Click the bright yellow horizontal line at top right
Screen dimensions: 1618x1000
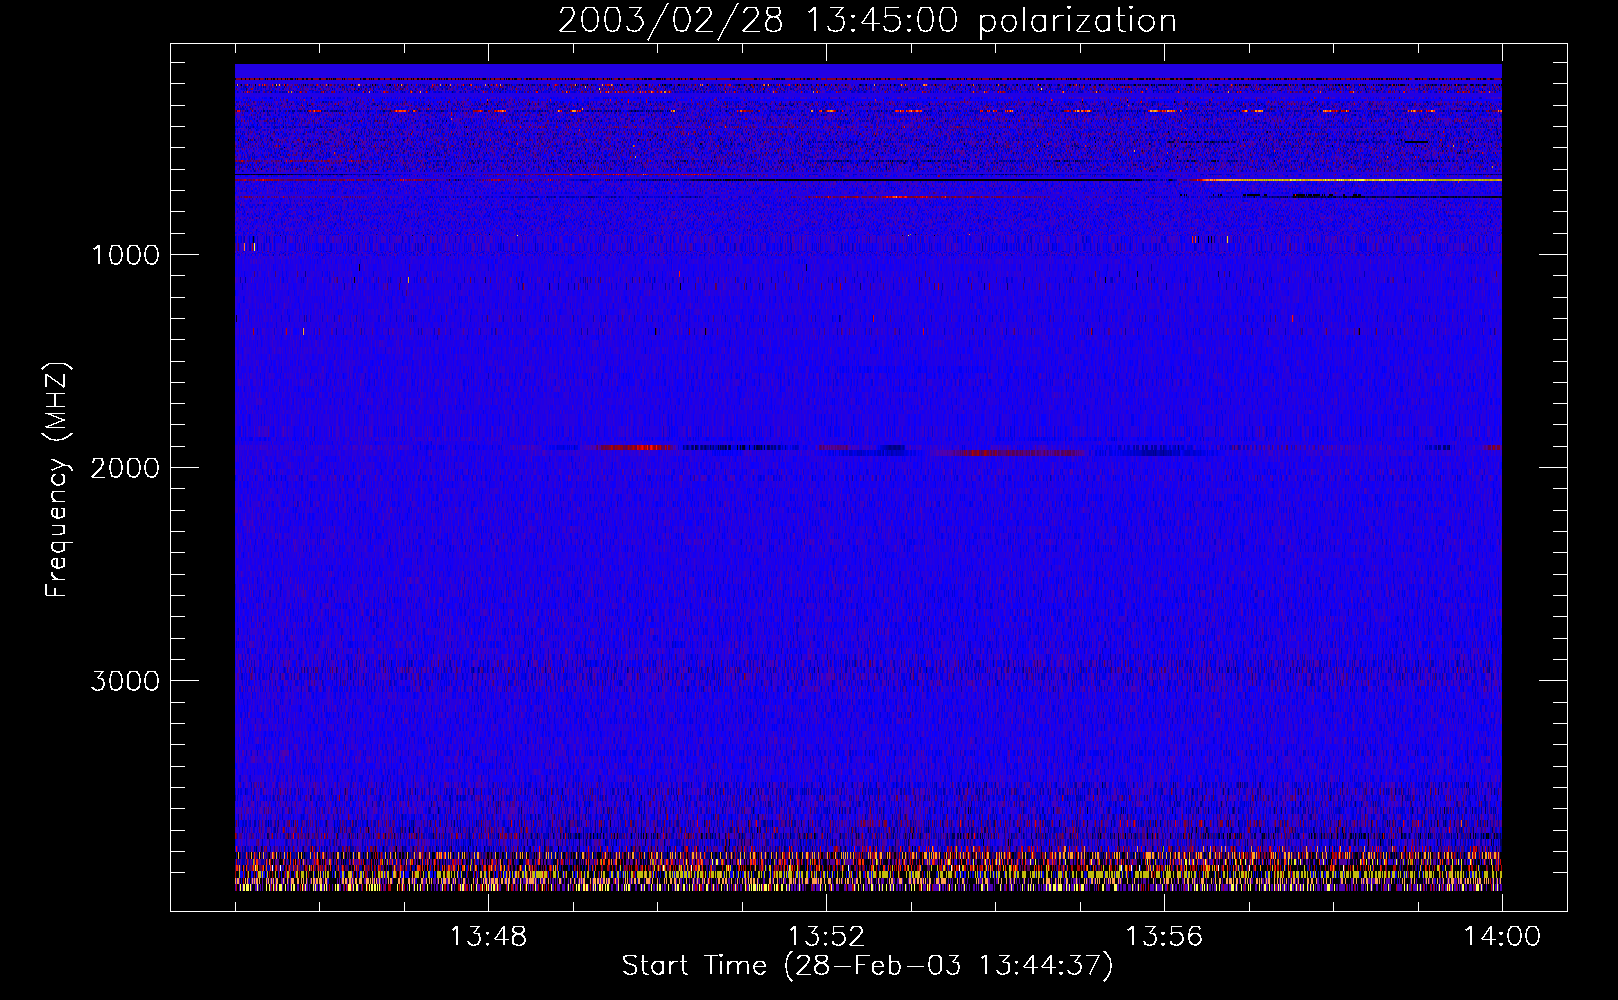(x=1350, y=180)
